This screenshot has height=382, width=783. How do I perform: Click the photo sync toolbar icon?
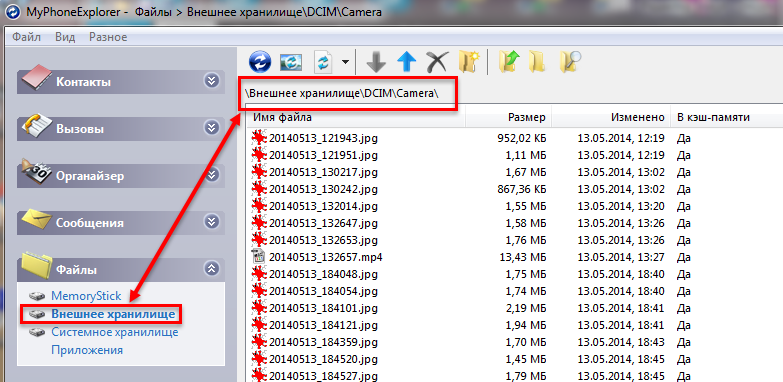[291, 62]
